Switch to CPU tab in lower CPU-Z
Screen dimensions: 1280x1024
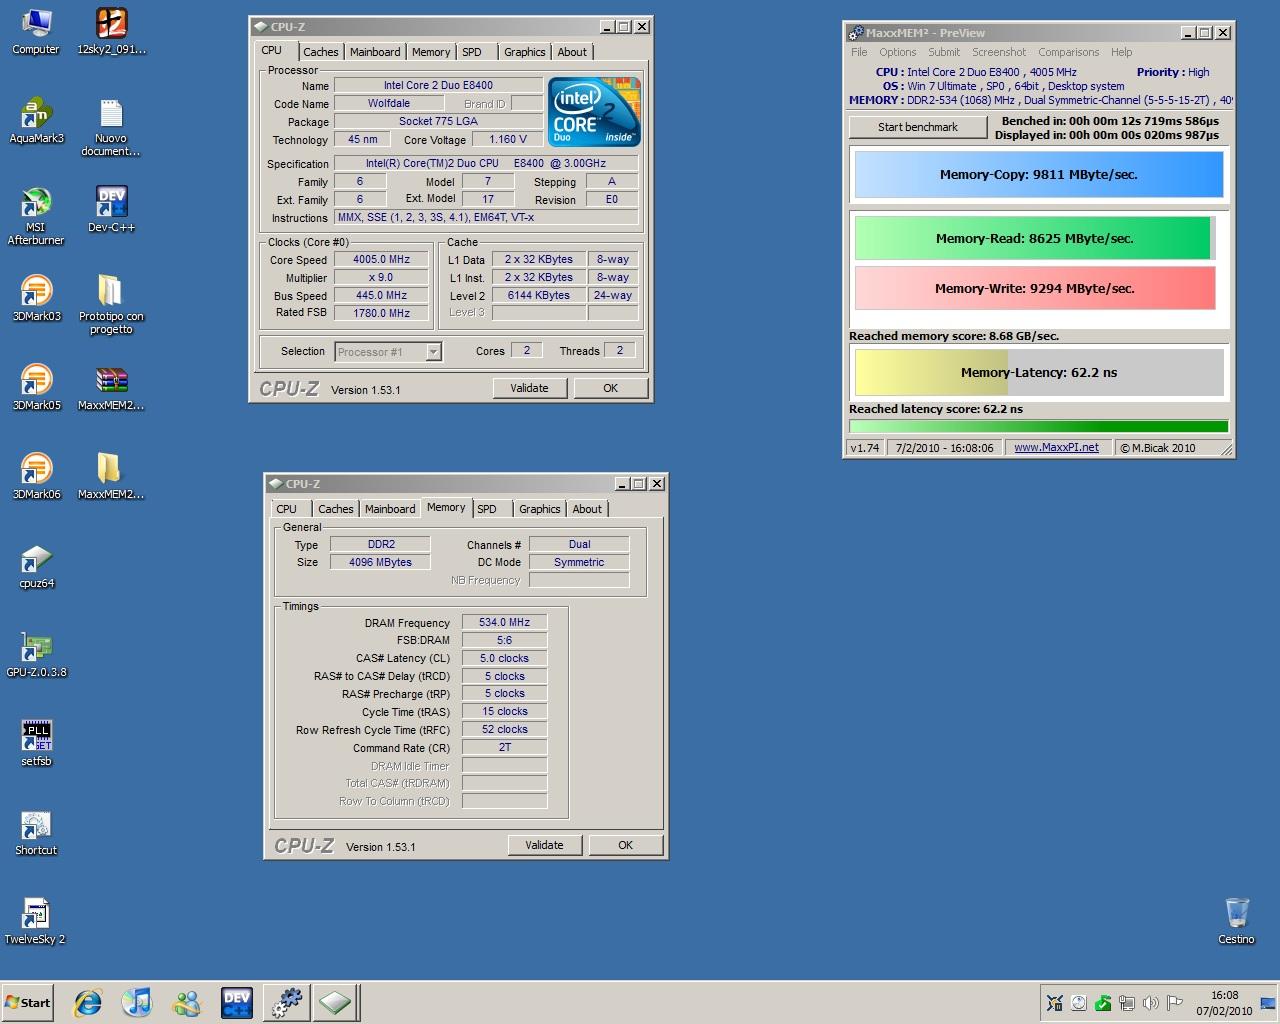[x=287, y=509]
